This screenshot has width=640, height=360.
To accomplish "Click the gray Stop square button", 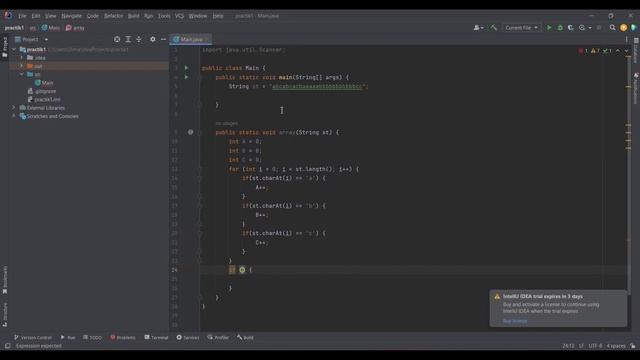I will pos(599,28).
